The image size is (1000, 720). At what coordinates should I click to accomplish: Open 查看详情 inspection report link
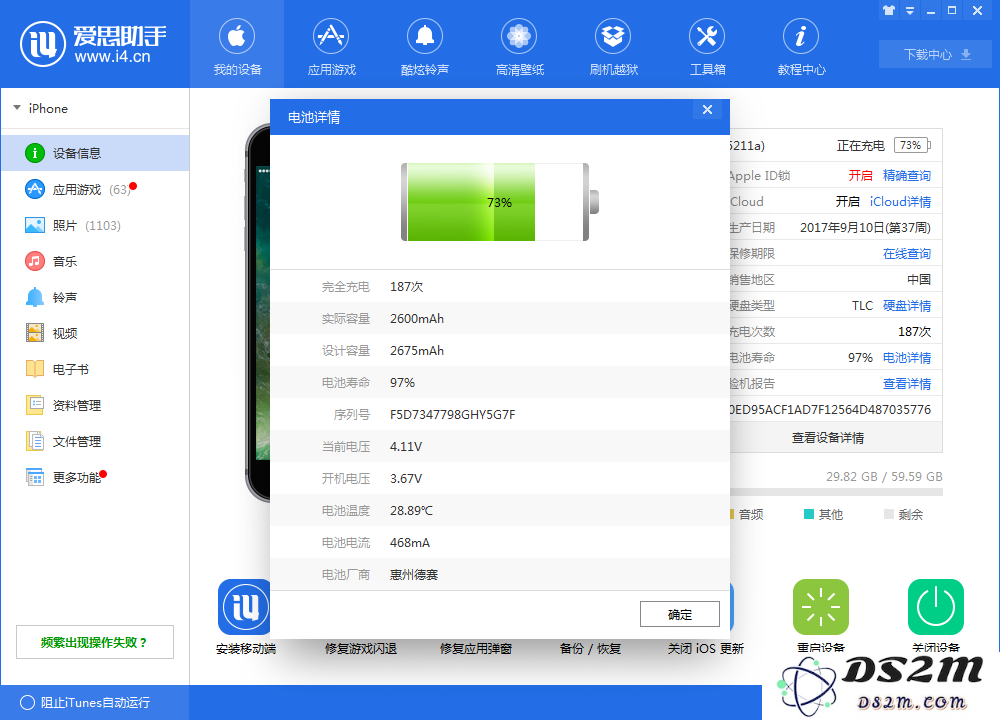click(906, 384)
